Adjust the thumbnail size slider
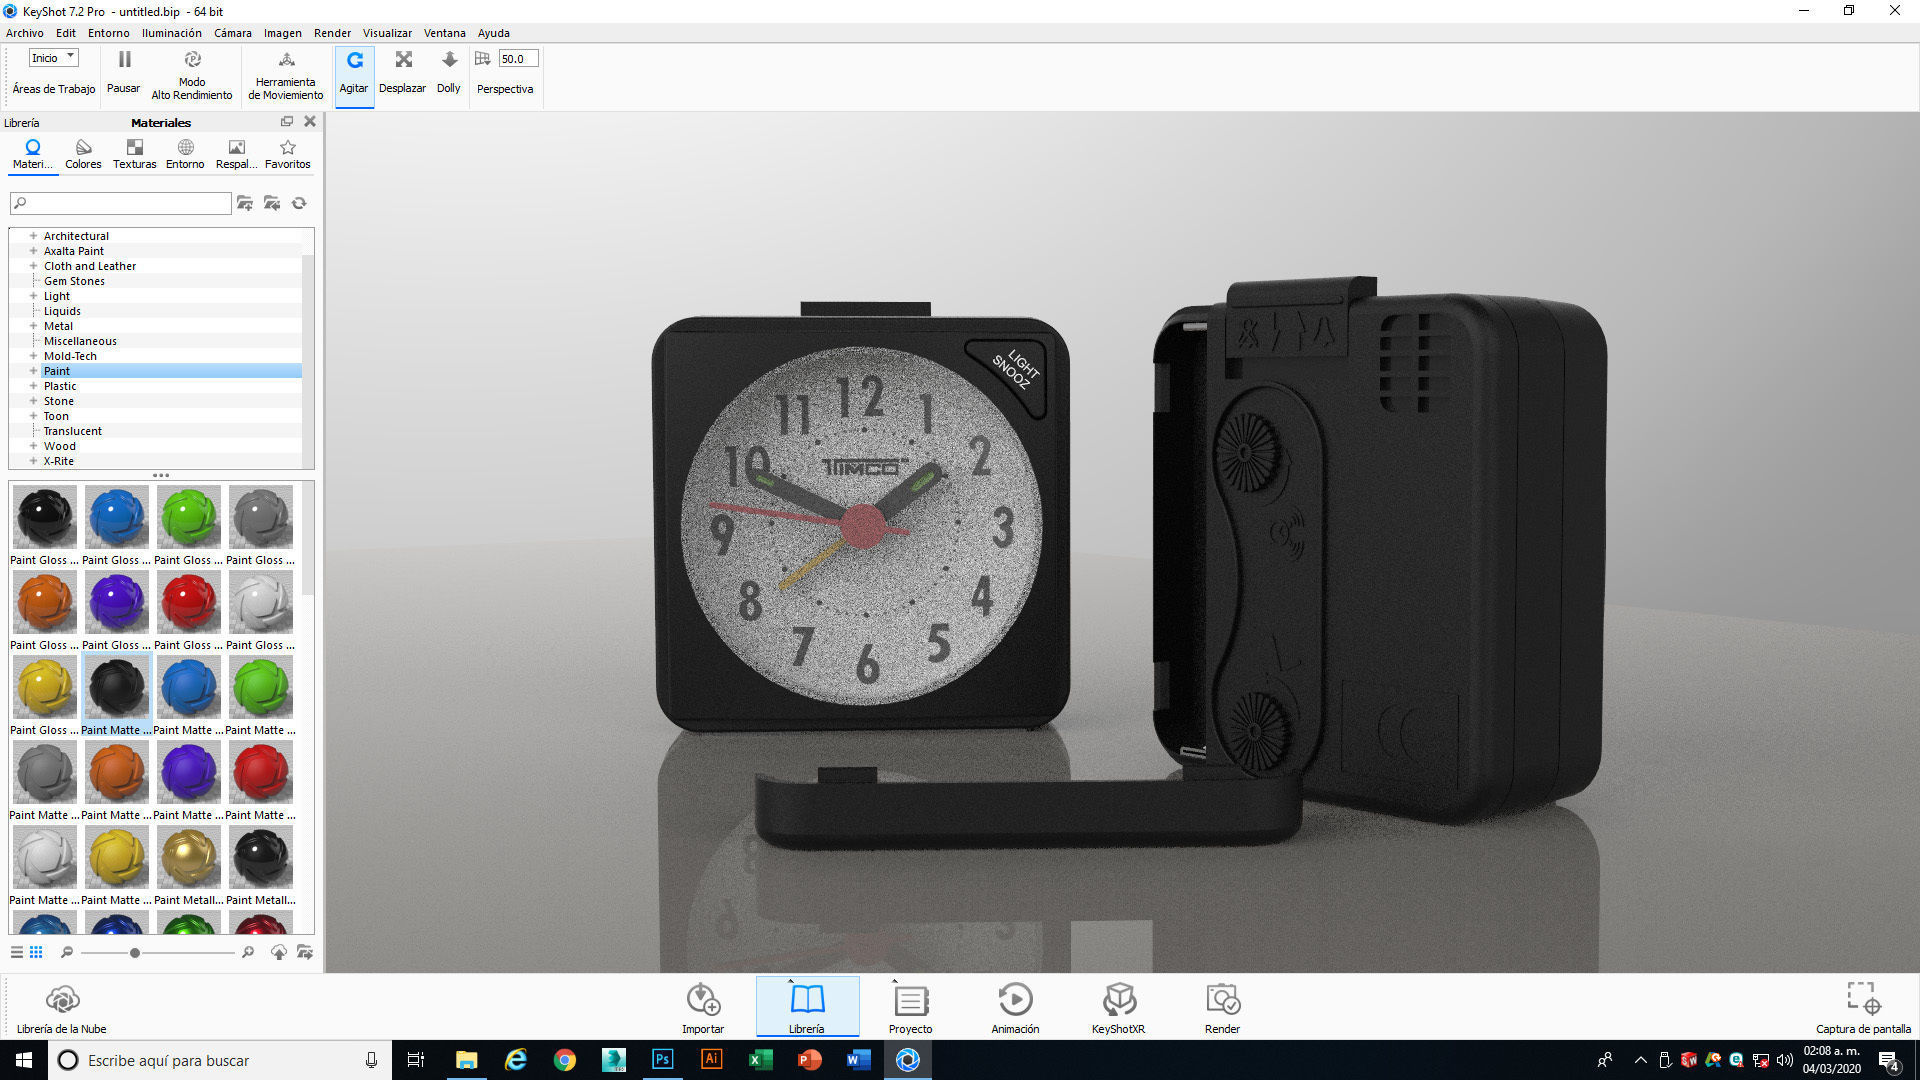This screenshot has height=1080, width=1920. pos(135,953)
